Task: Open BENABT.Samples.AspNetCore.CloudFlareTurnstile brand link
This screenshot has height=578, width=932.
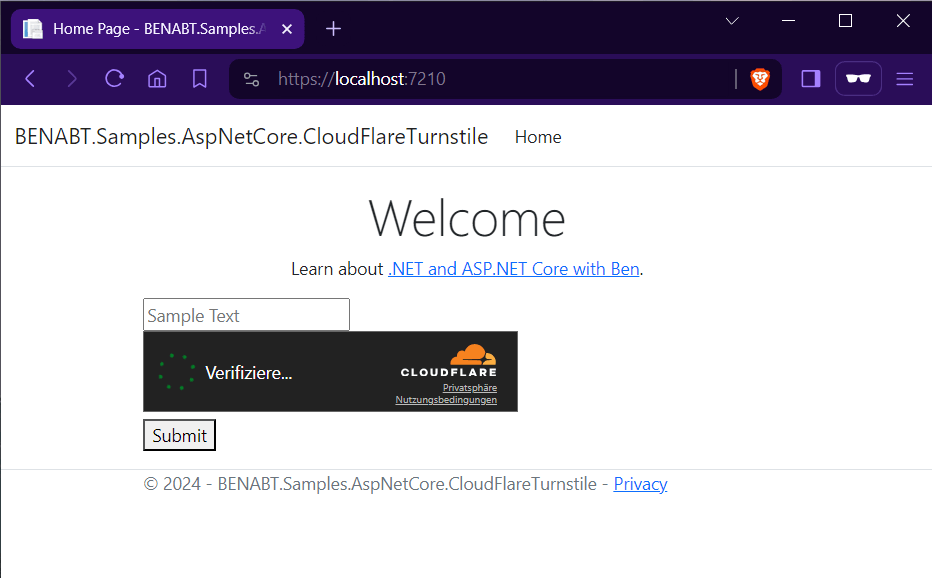Action: [251, 137]
